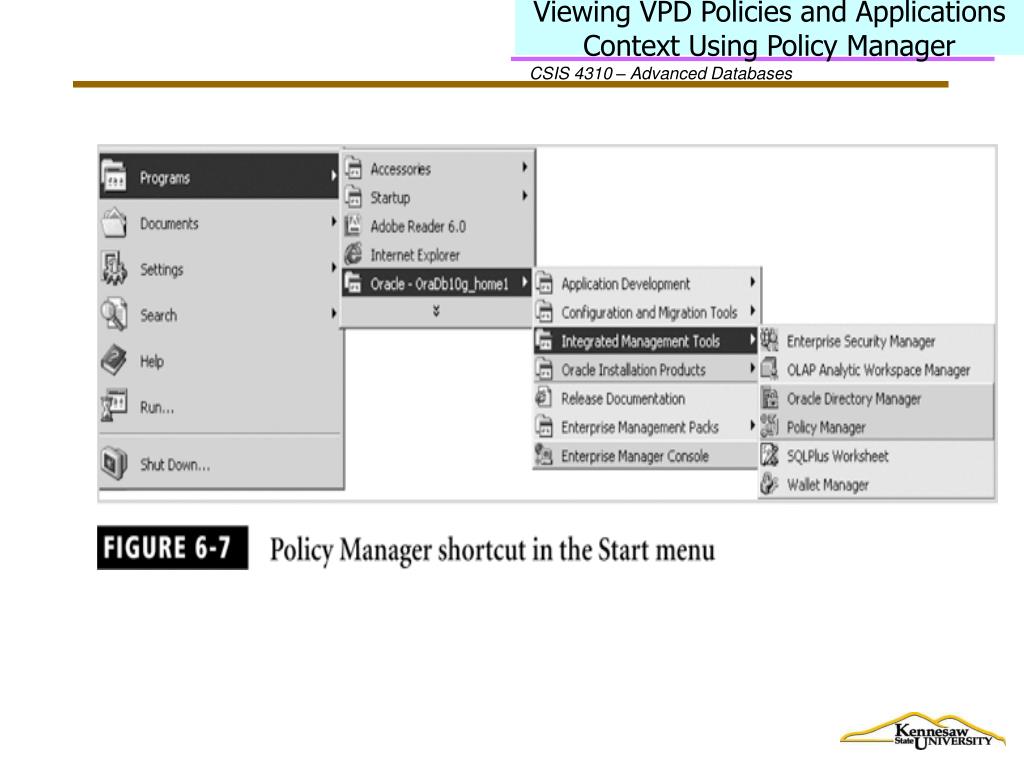Select Integrated Management Tools entry
This screenshot has width=1024, height=768.
click(646, 341)
